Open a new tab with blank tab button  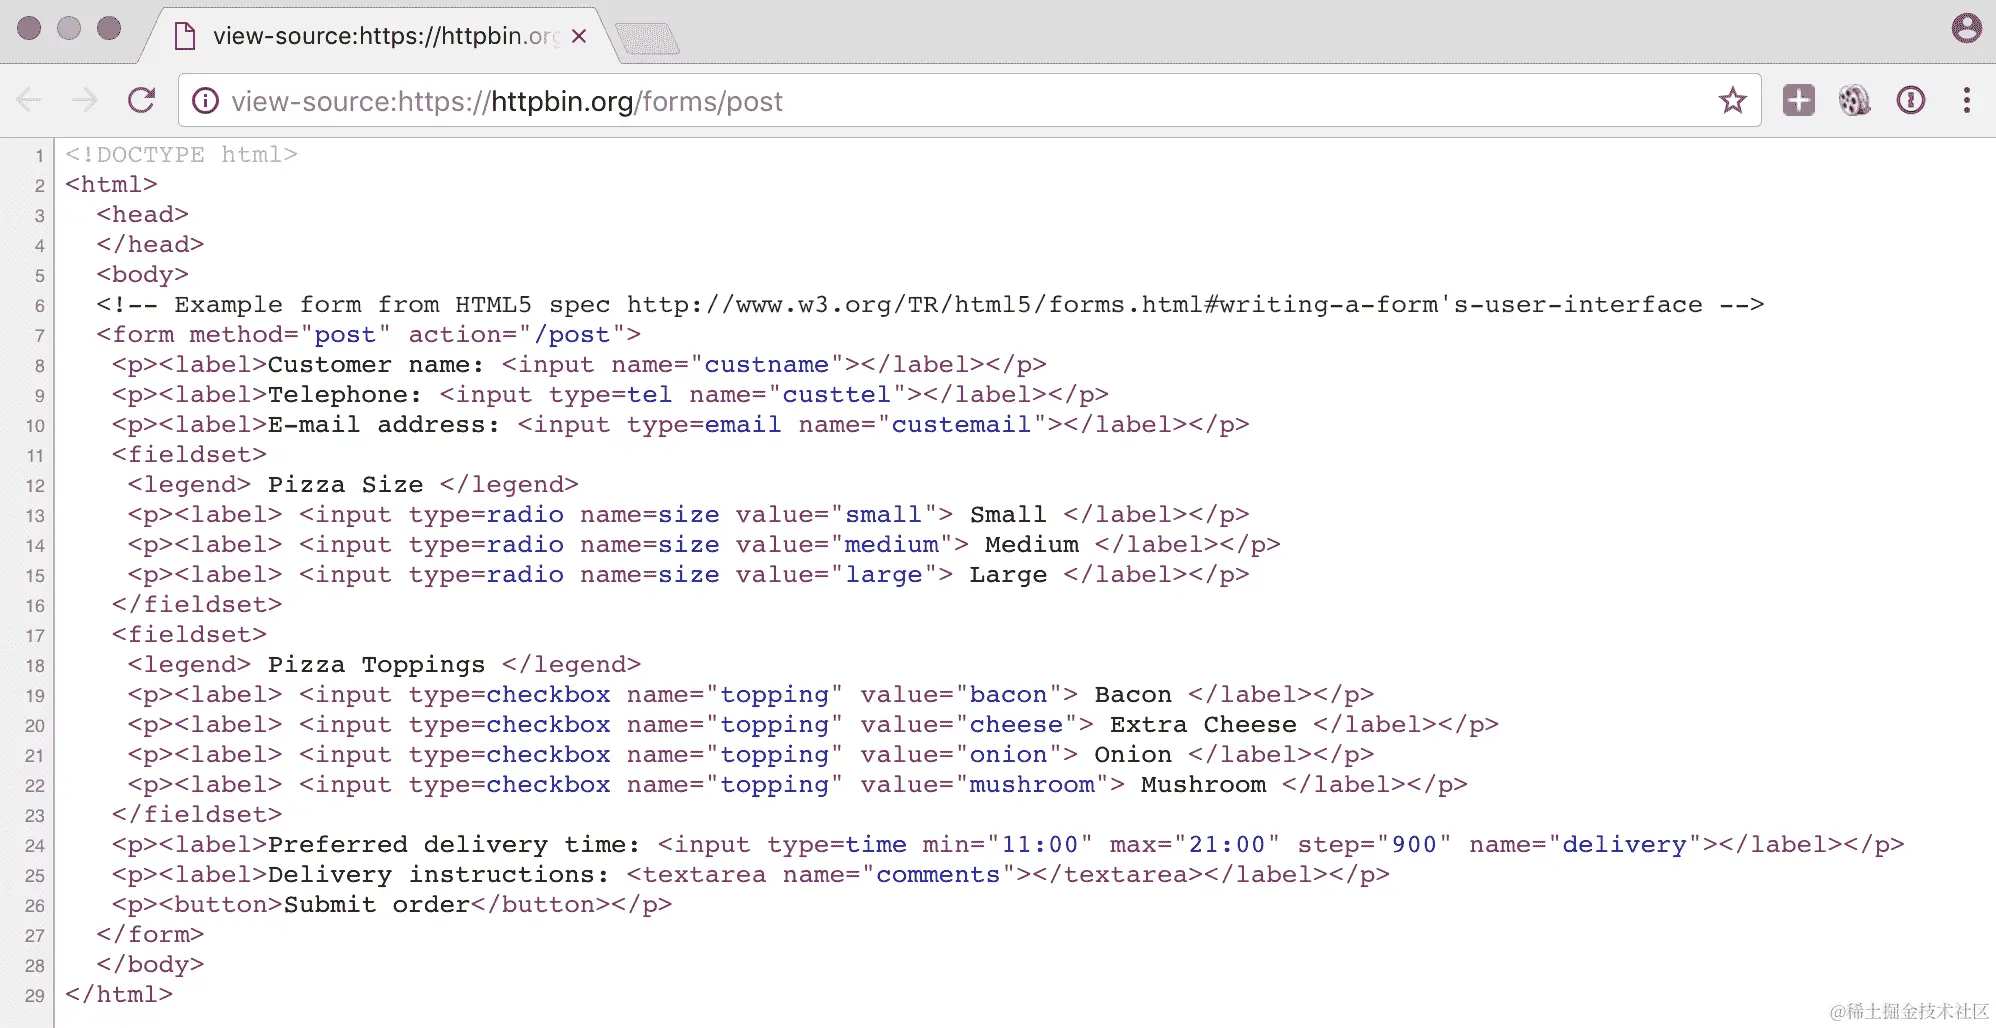(648, 40)
